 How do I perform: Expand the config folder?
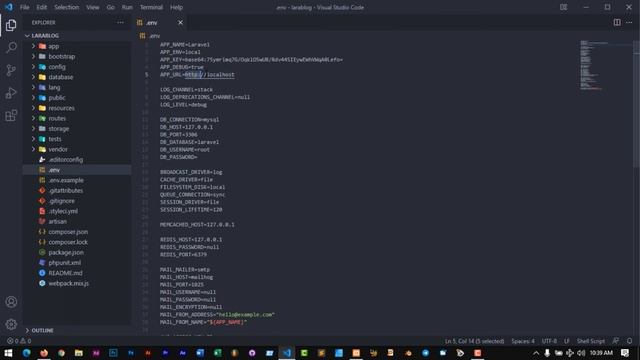tap(77, 67)
